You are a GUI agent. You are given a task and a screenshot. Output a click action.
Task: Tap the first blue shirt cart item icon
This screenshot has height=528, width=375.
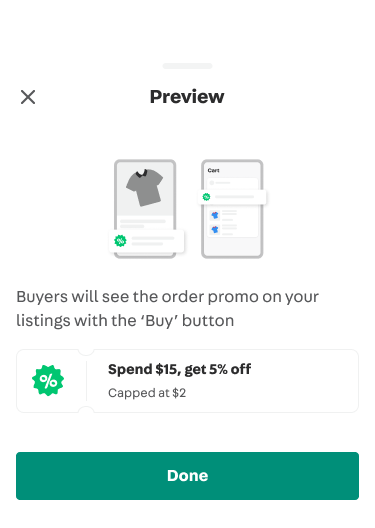[215, 215]
